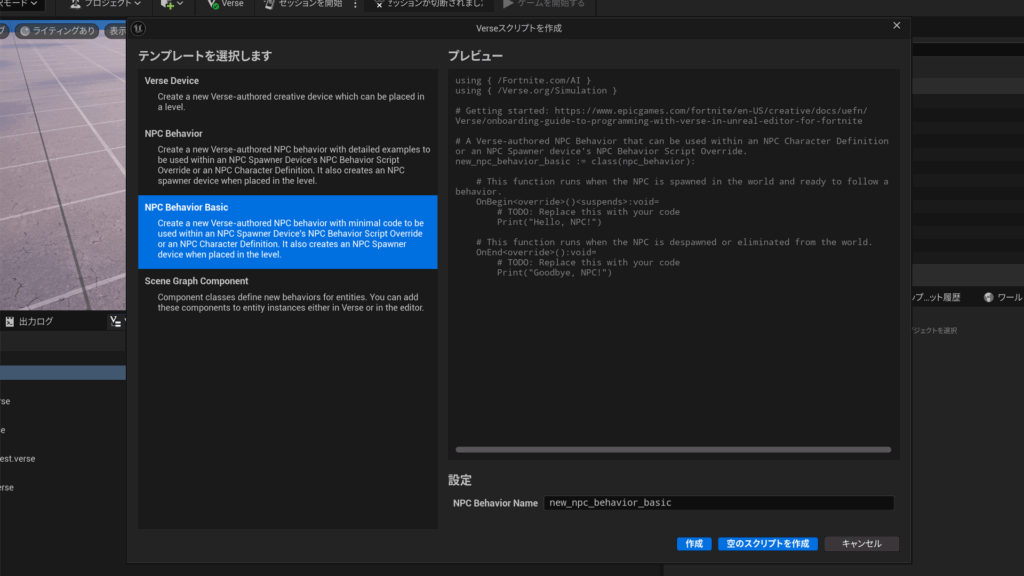
Task: Click the project person icon in toolbar
Action: 75,4
